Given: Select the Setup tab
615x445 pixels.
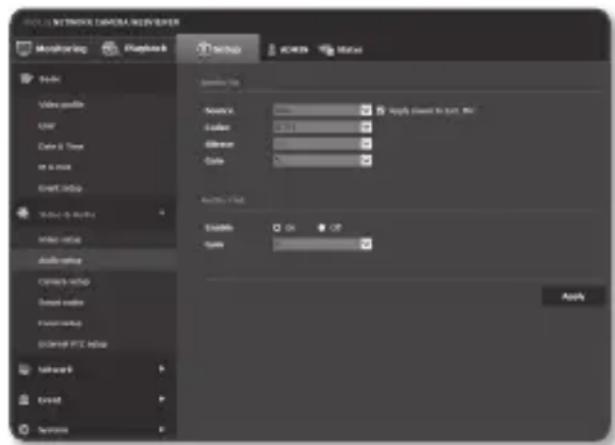Looking at the screenshot, I should click(x=218, y=49).
